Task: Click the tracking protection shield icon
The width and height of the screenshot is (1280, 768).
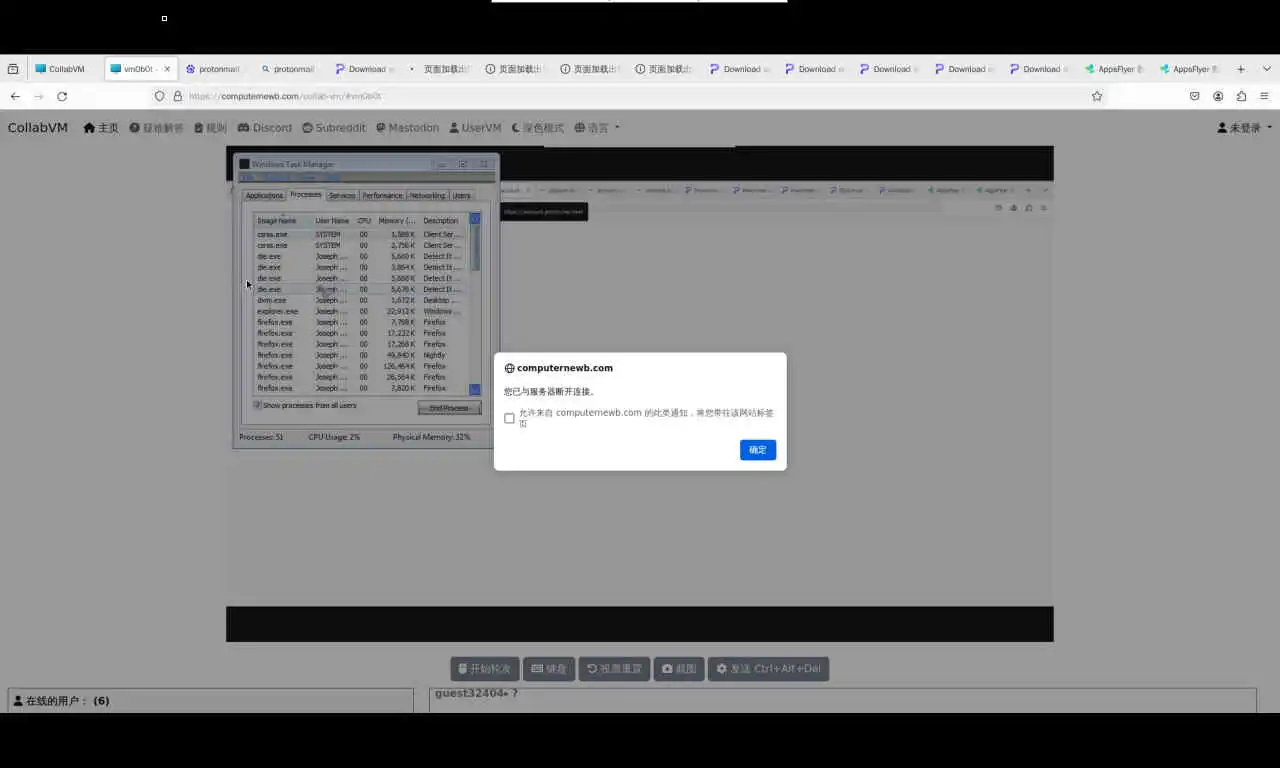Action: click(x=159, y=96)
